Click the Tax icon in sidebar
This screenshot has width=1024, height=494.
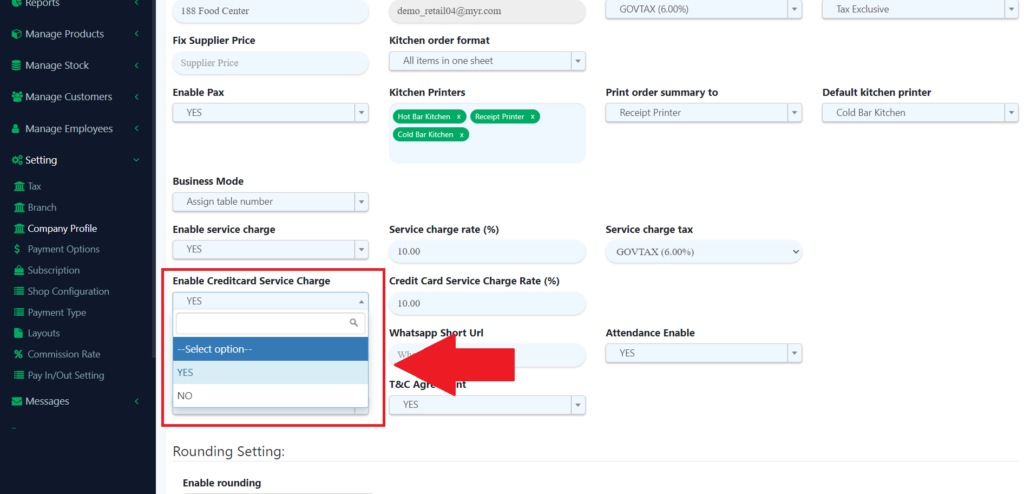(19, 187)
